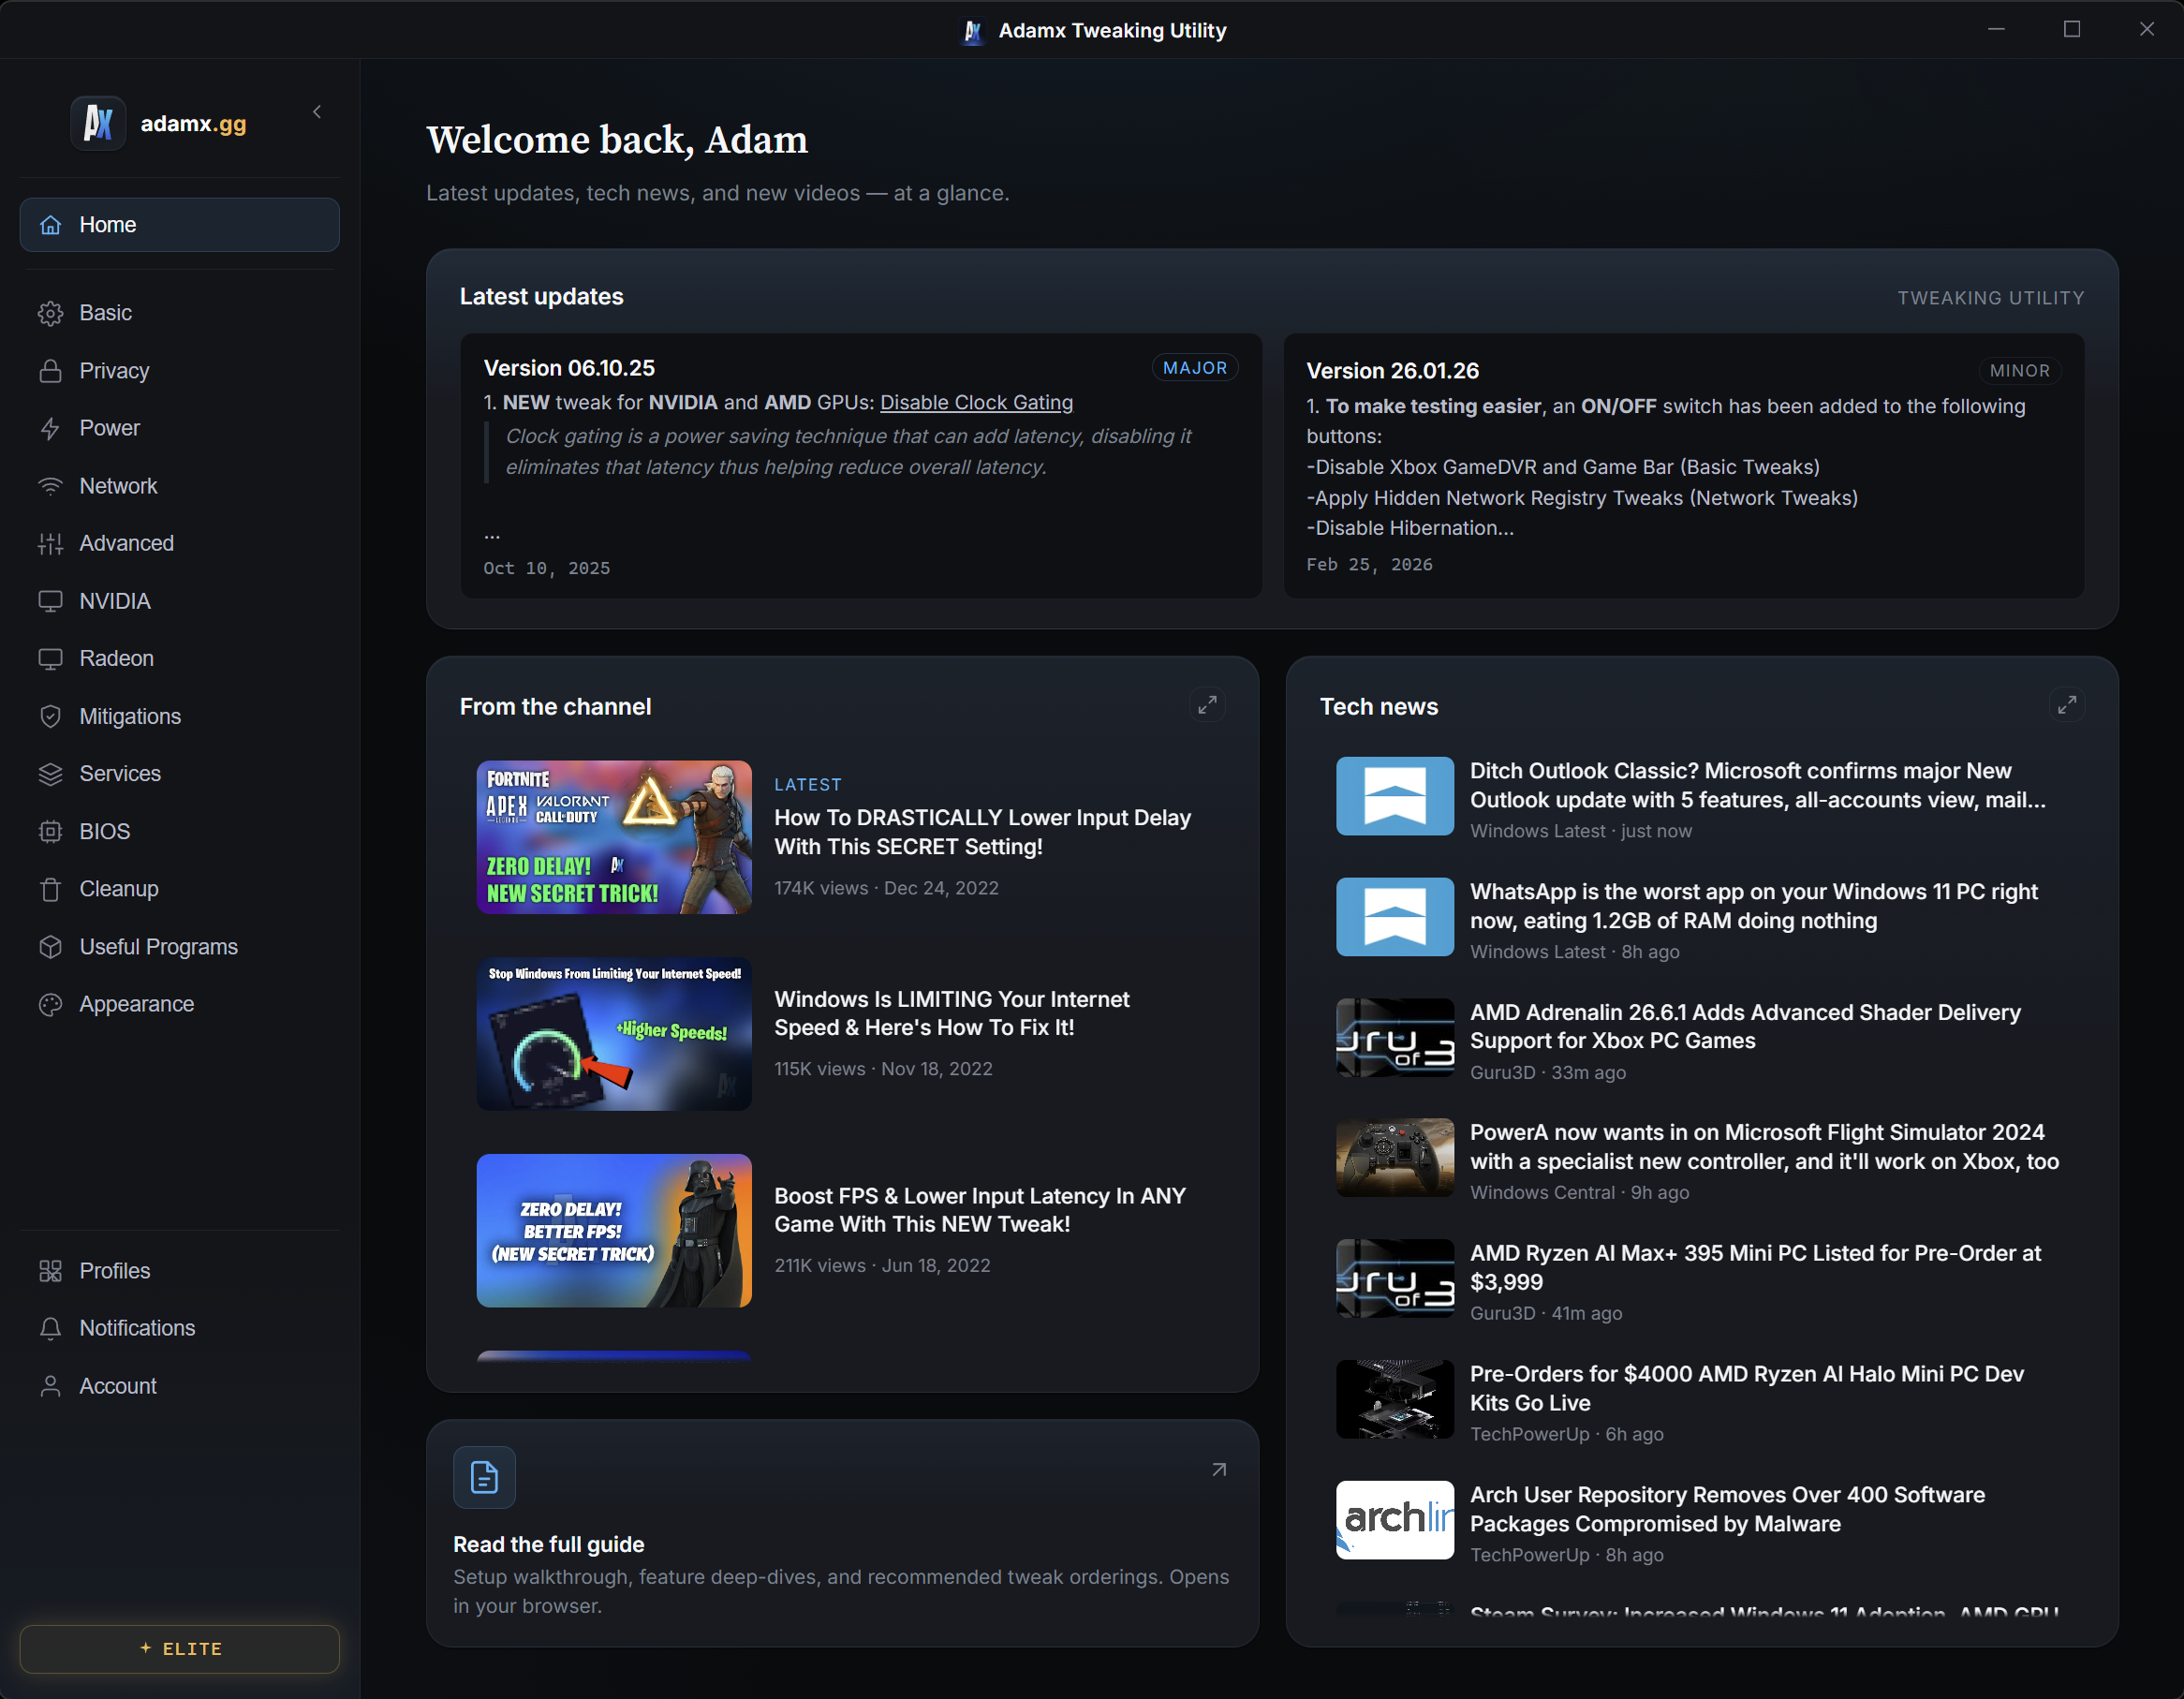Click 'Windows Central · 9h ago' text
The image size is (2184, 1699).
click(1579, 1192)
